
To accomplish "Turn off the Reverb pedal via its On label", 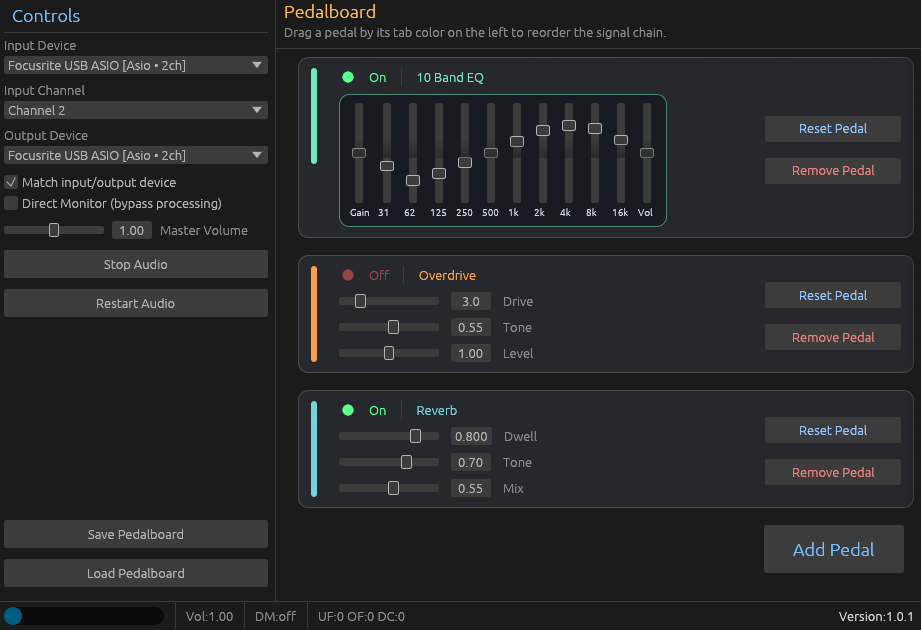I will tap(377, 410).
